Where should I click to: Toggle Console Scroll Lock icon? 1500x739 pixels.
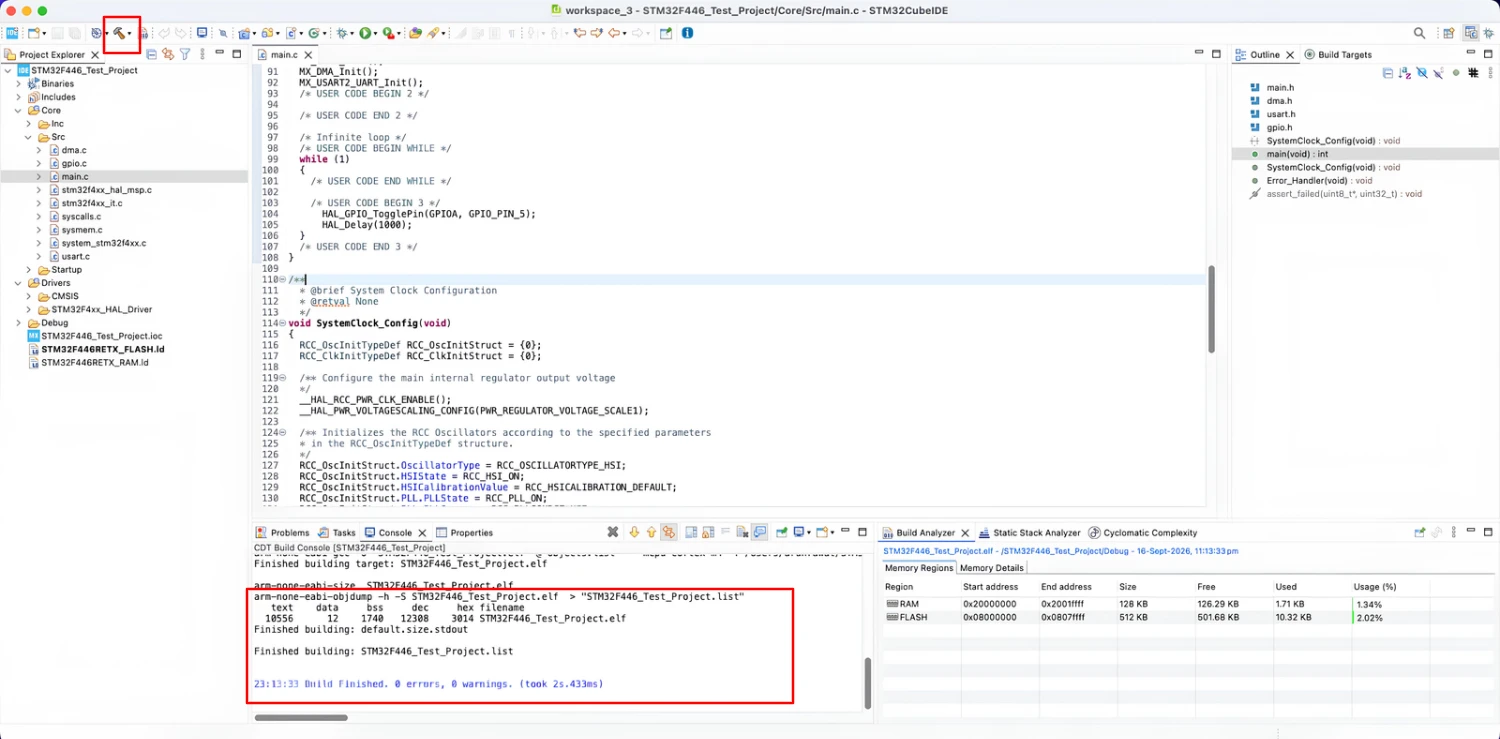(706, 532)
